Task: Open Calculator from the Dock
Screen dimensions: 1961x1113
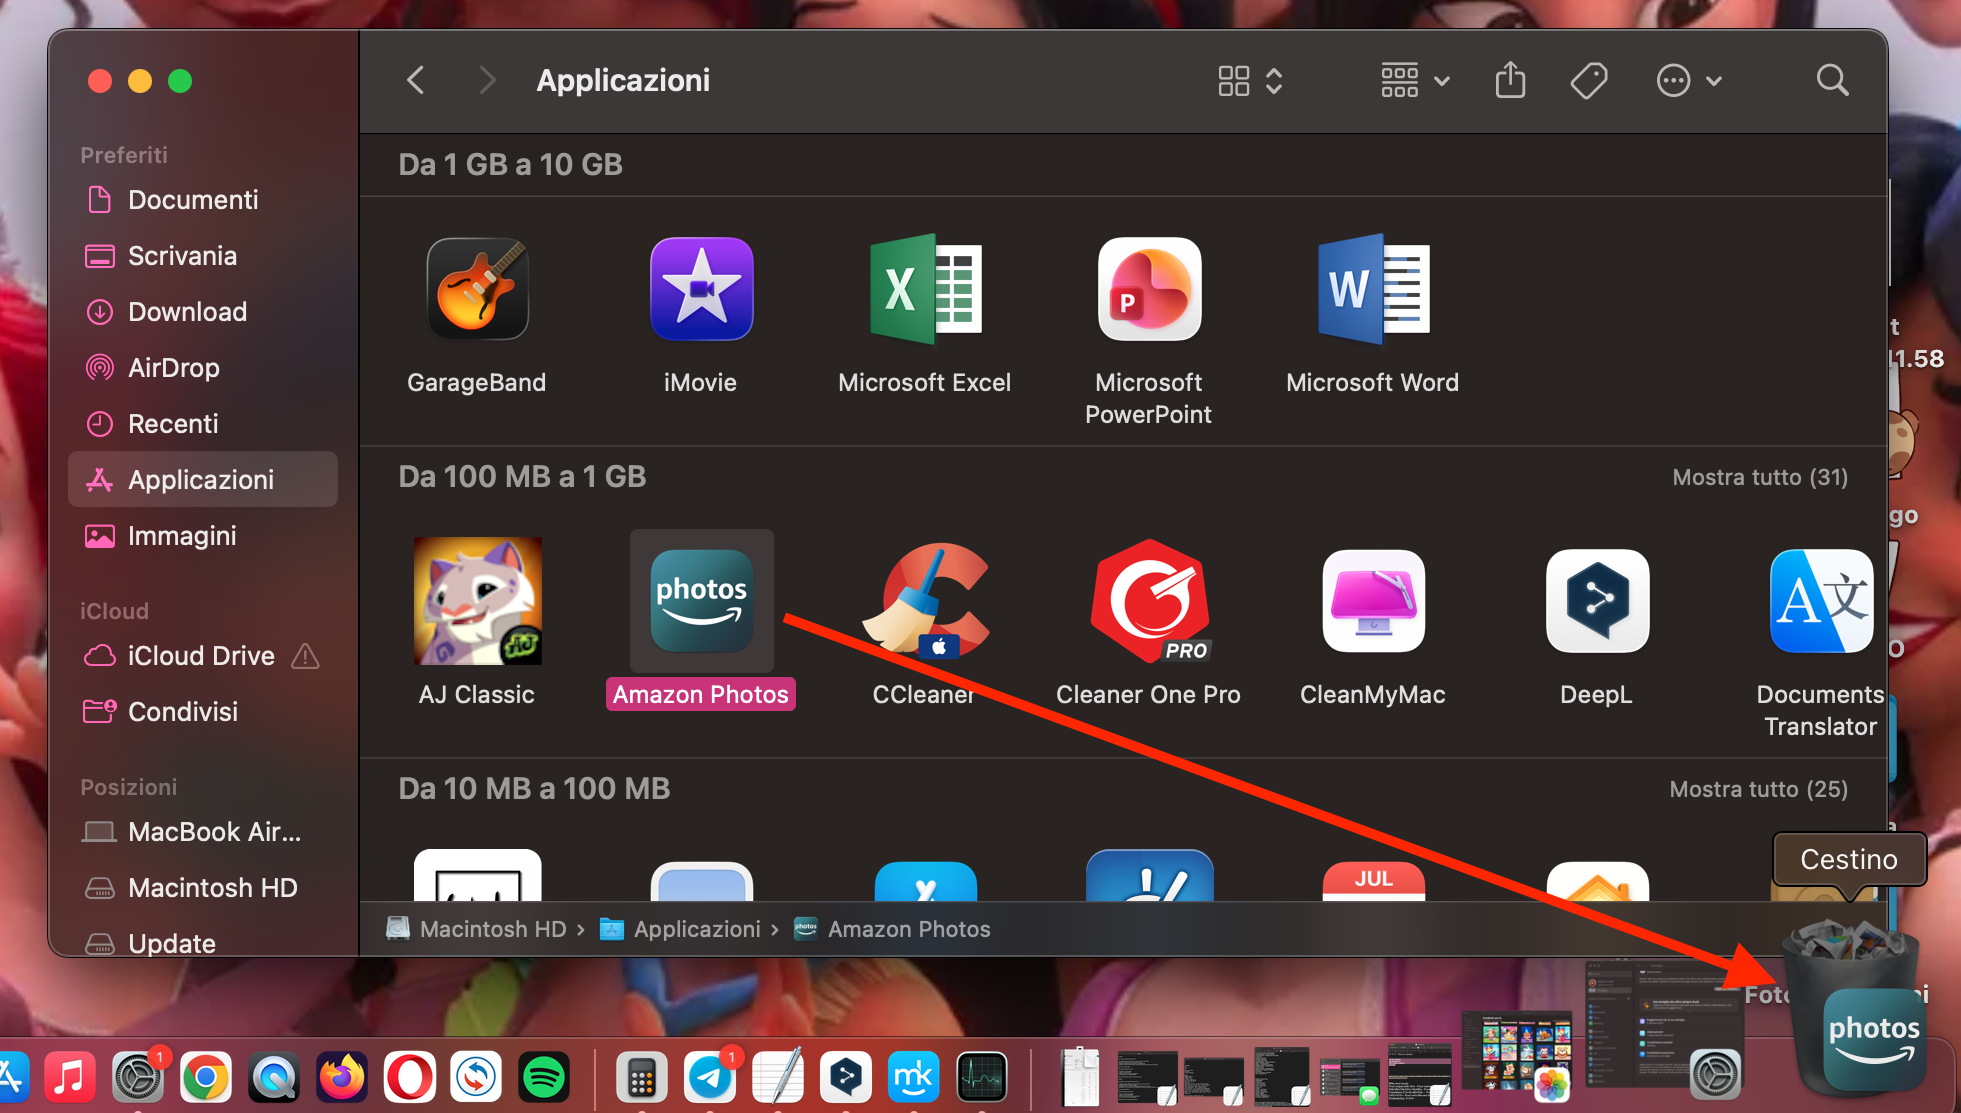Action: pyautogui.click(x=642, y=1077)
